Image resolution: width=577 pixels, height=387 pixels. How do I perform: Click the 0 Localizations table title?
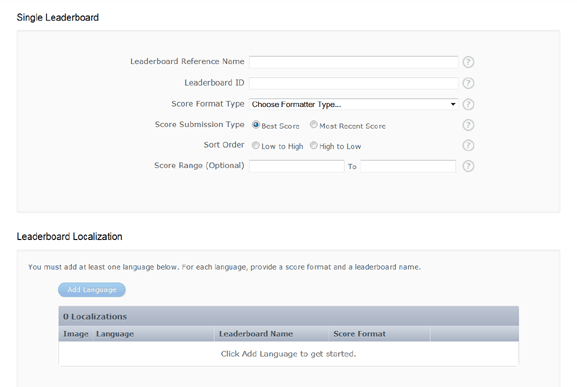(95, 317)
